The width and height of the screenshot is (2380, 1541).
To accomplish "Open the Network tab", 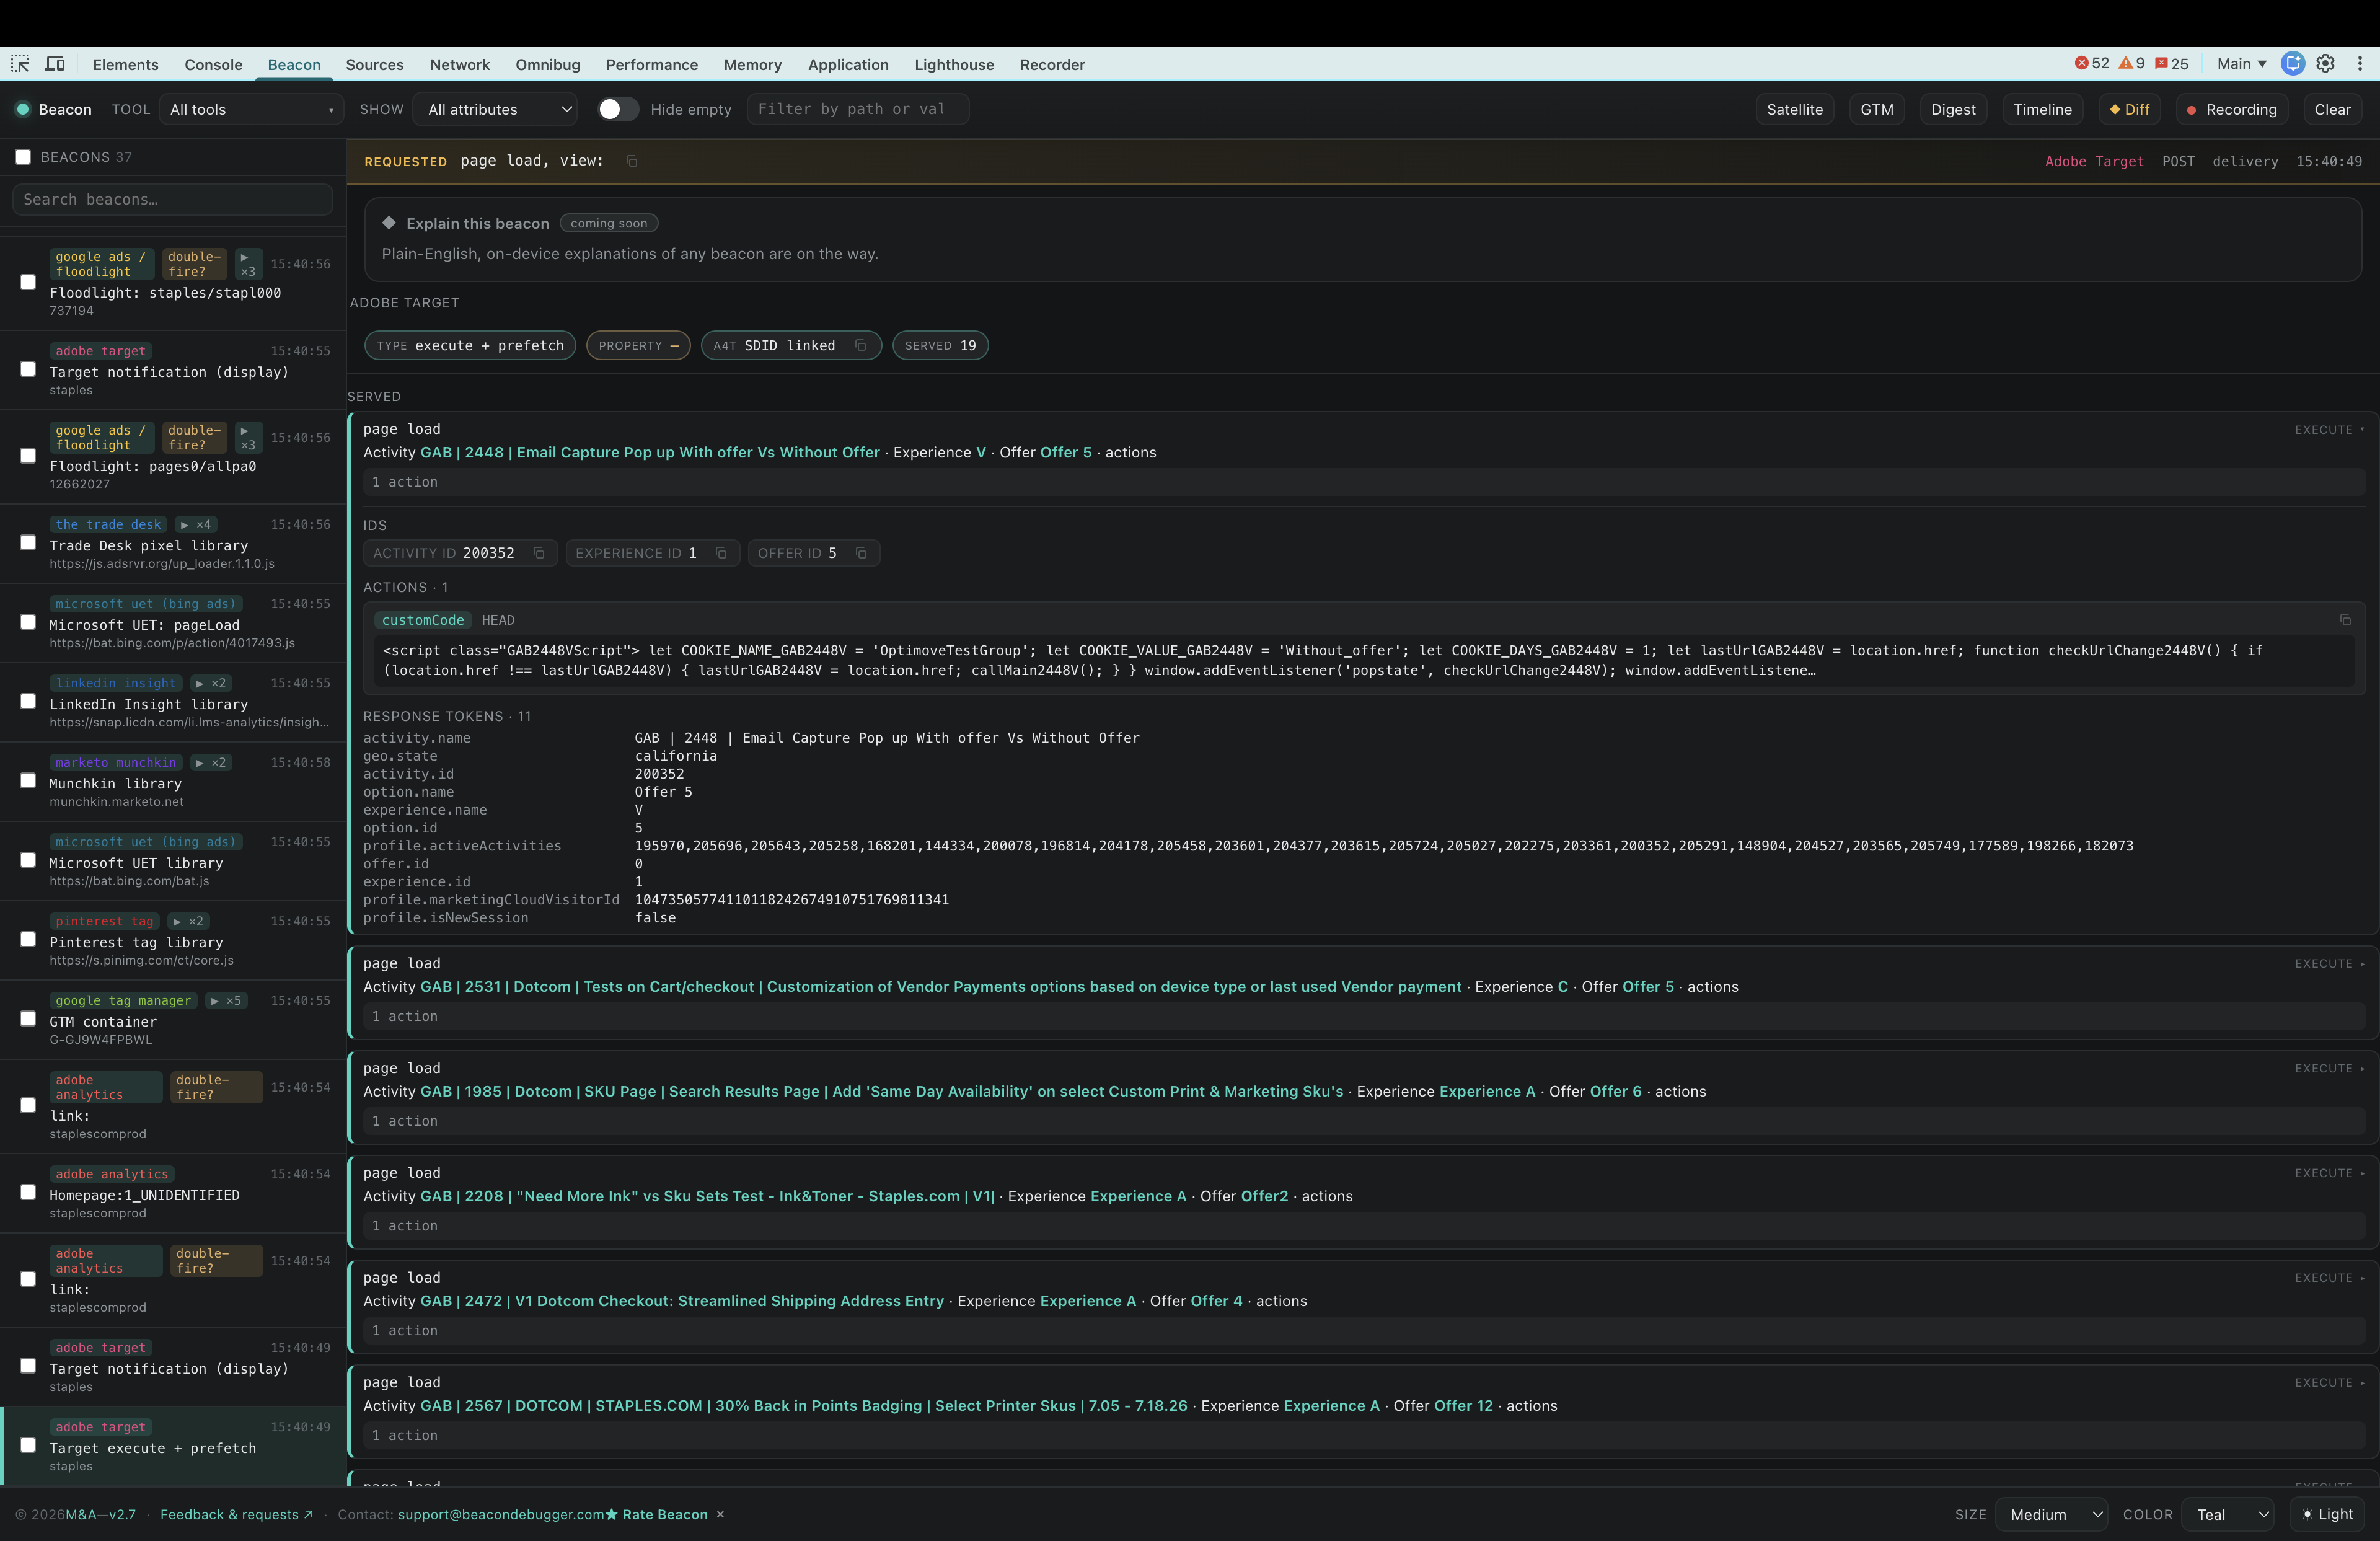I will [460, 64].
